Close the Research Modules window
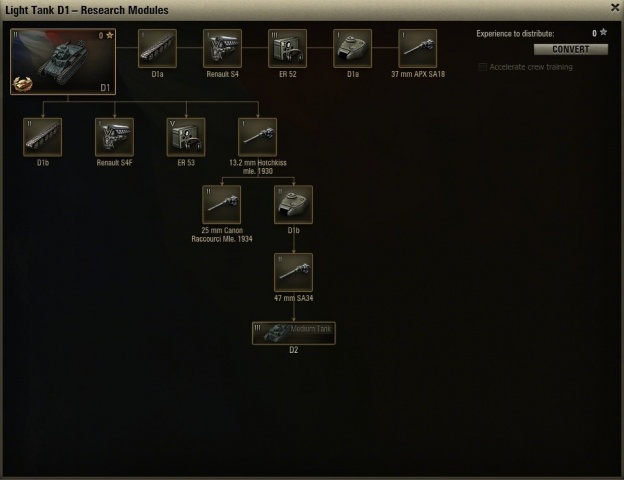 pos(615,8)
